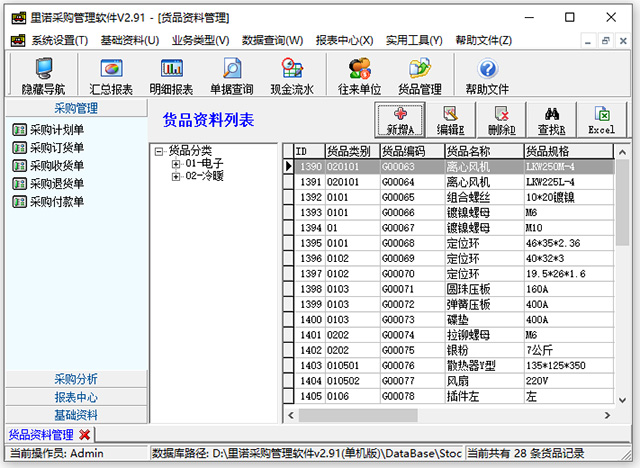Click the 隐藏导航 toolbar icon

tap(43, 76)
